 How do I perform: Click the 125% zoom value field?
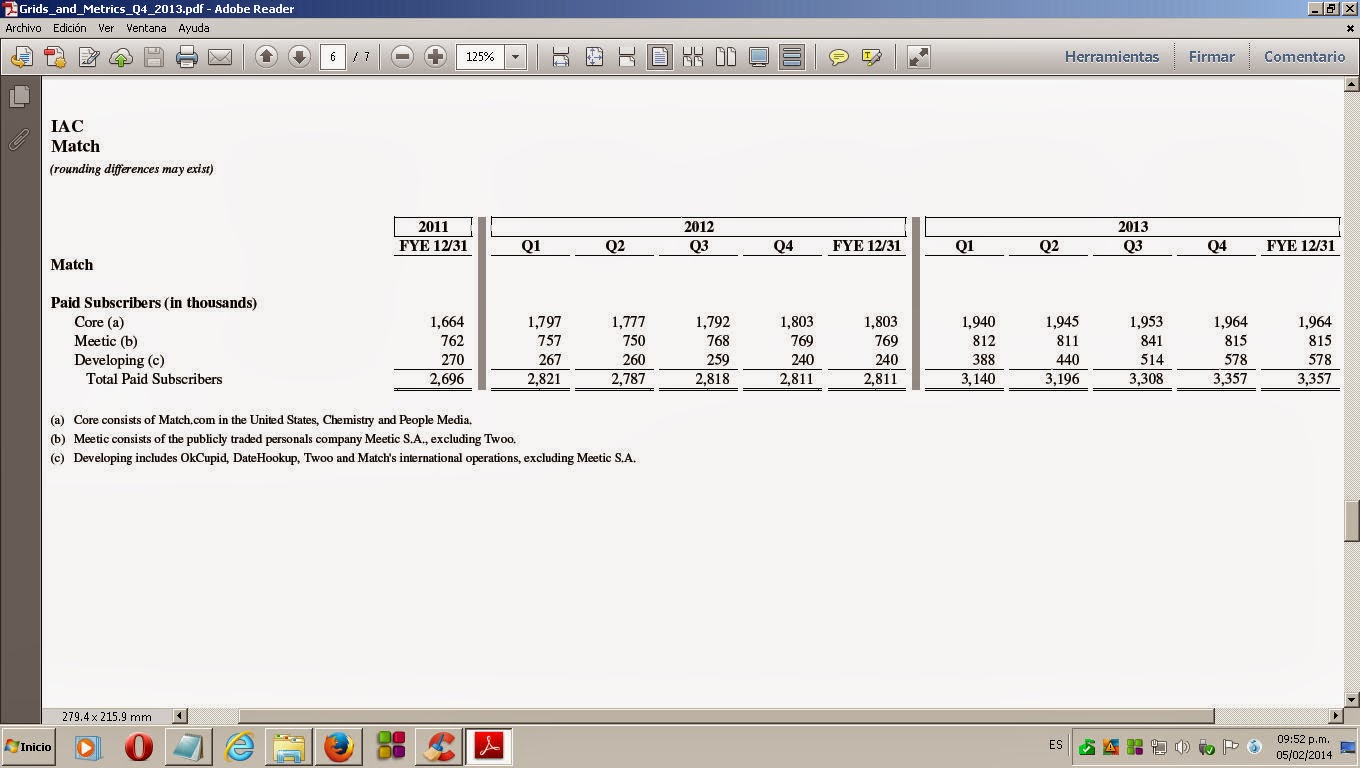[x=481, y=57]
